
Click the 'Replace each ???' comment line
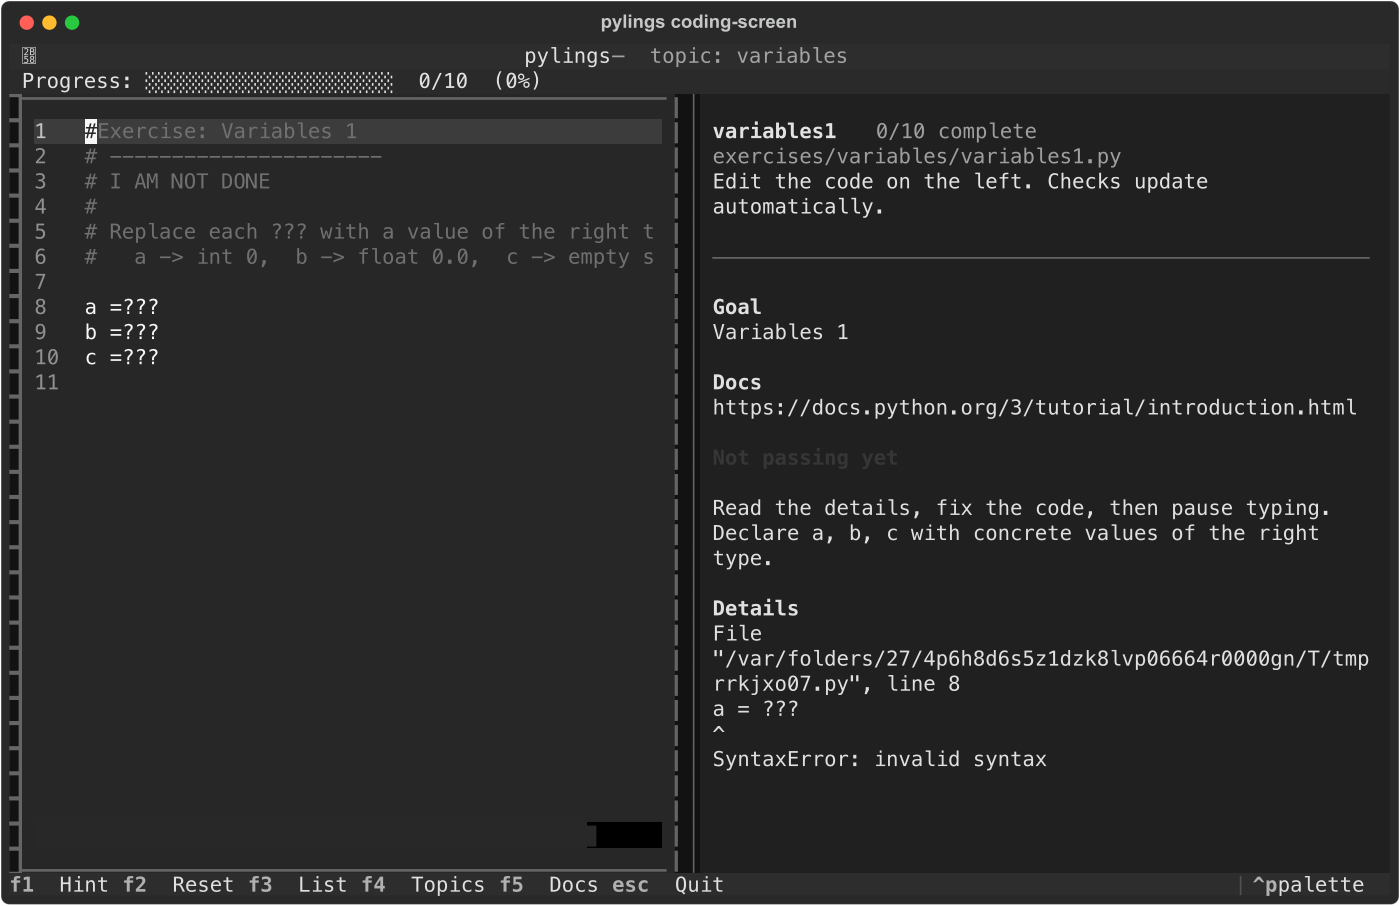[x=369, y=232]
